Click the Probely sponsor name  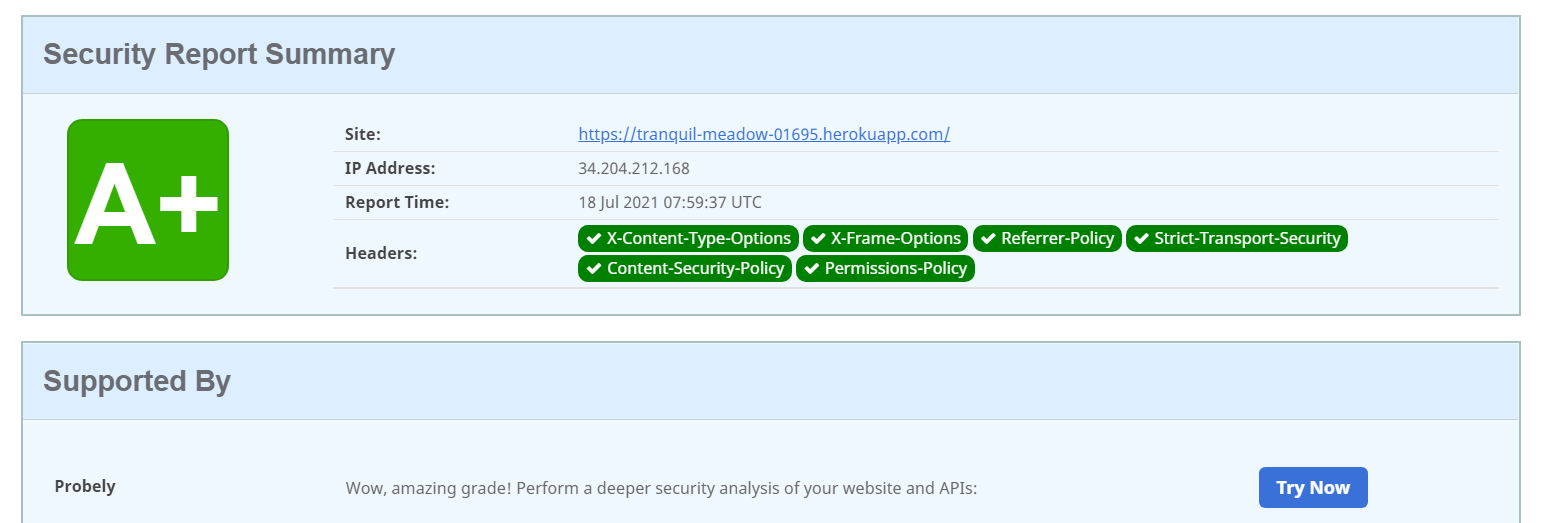pyautogui.click(x=85, y=486)
